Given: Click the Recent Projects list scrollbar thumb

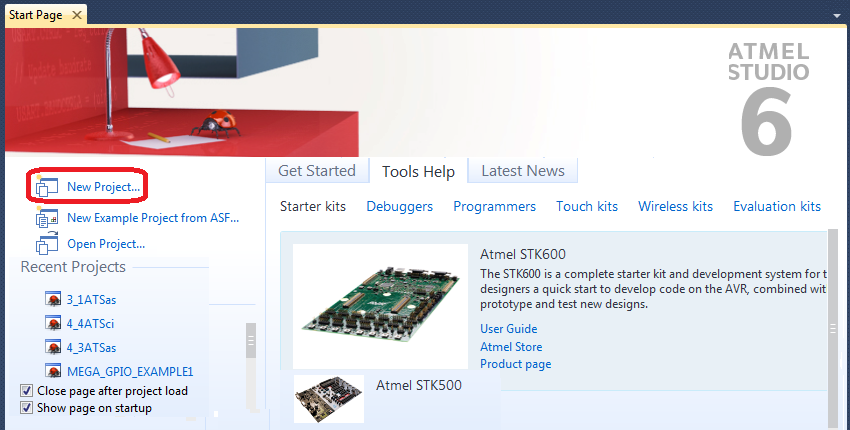Looking at the screenshot, I should 250,341.
